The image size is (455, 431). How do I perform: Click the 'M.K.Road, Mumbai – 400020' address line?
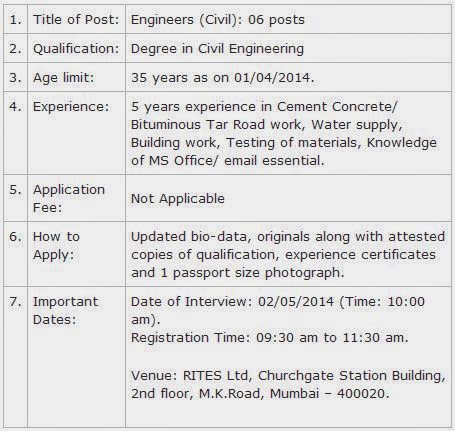(294, 394)
